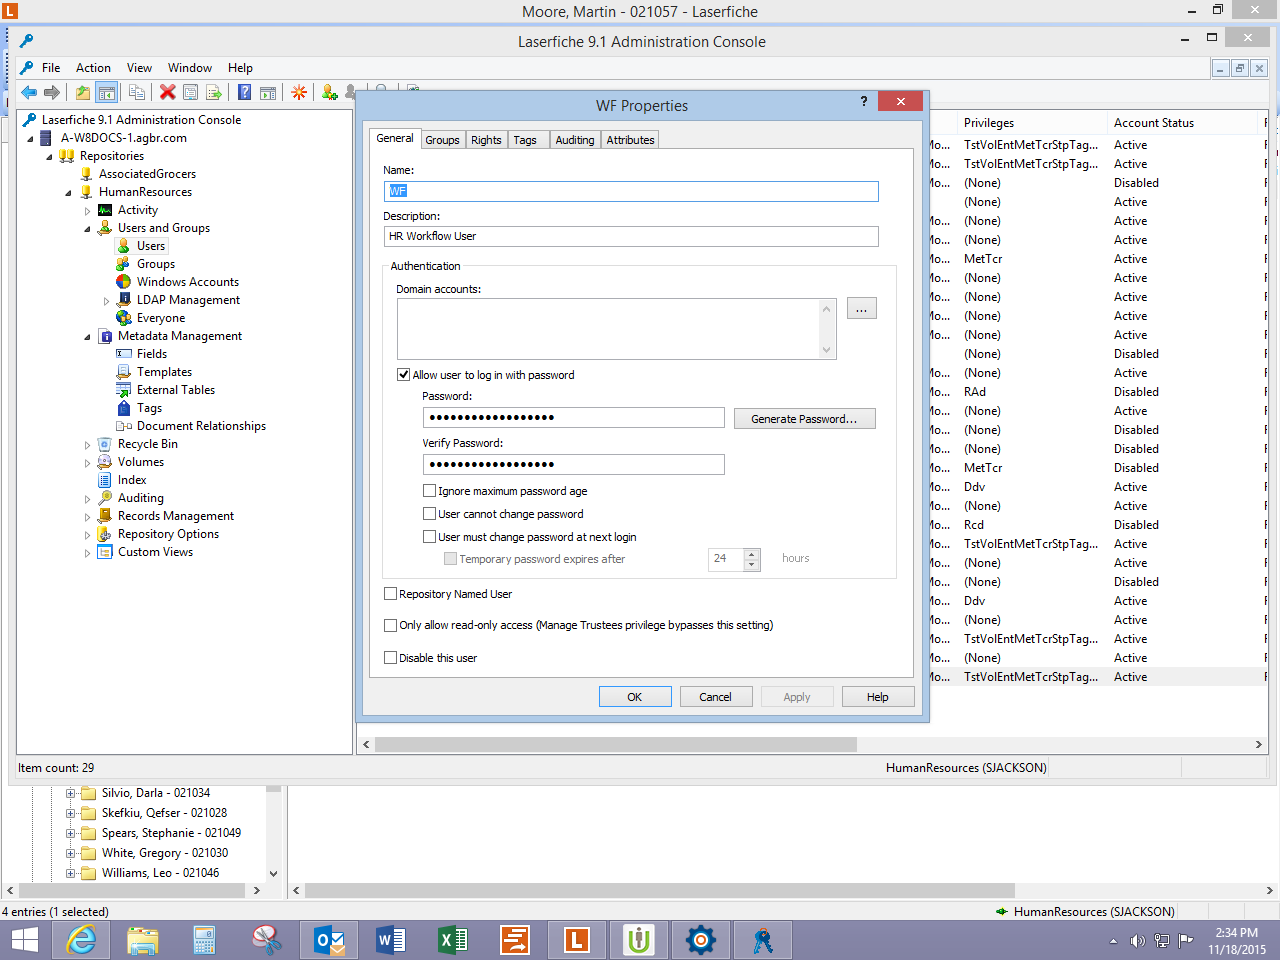Switch to the Rights tab
The width and height of the screenshot is (1280, 960).
click(x=486, y=140)
